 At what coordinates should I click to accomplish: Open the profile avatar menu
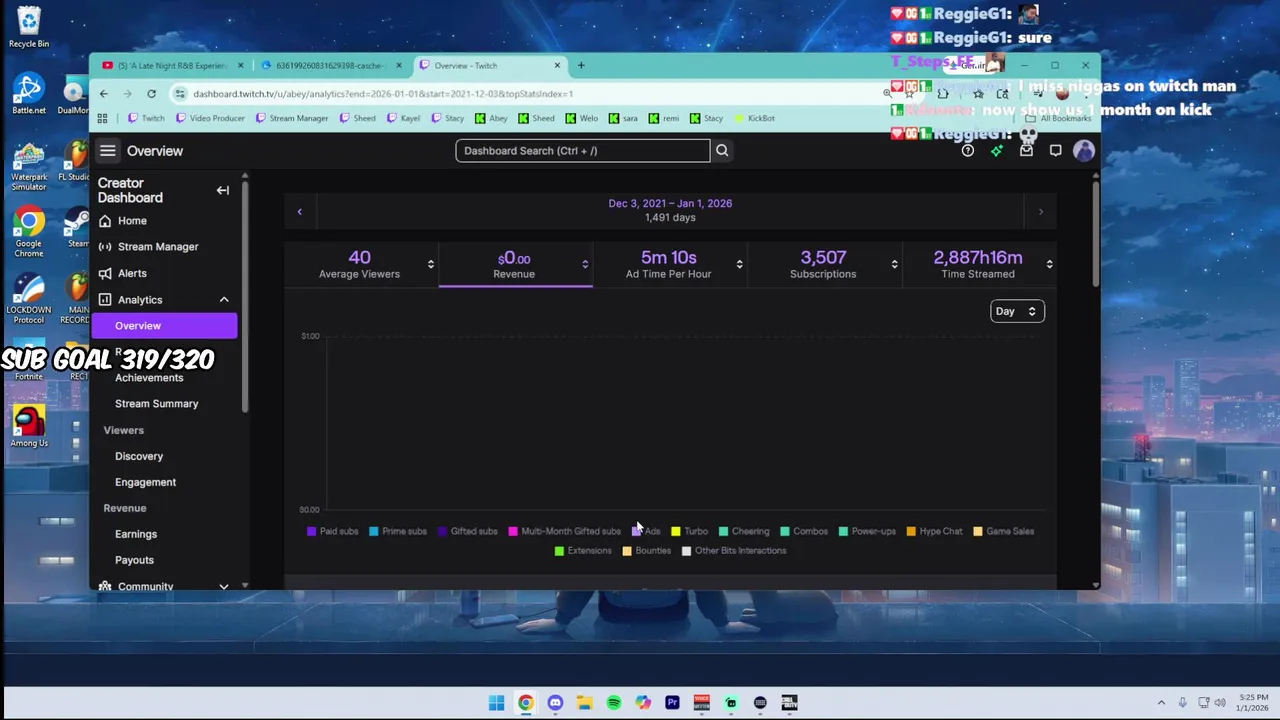pyautogui.click(x=1084, y=151)
